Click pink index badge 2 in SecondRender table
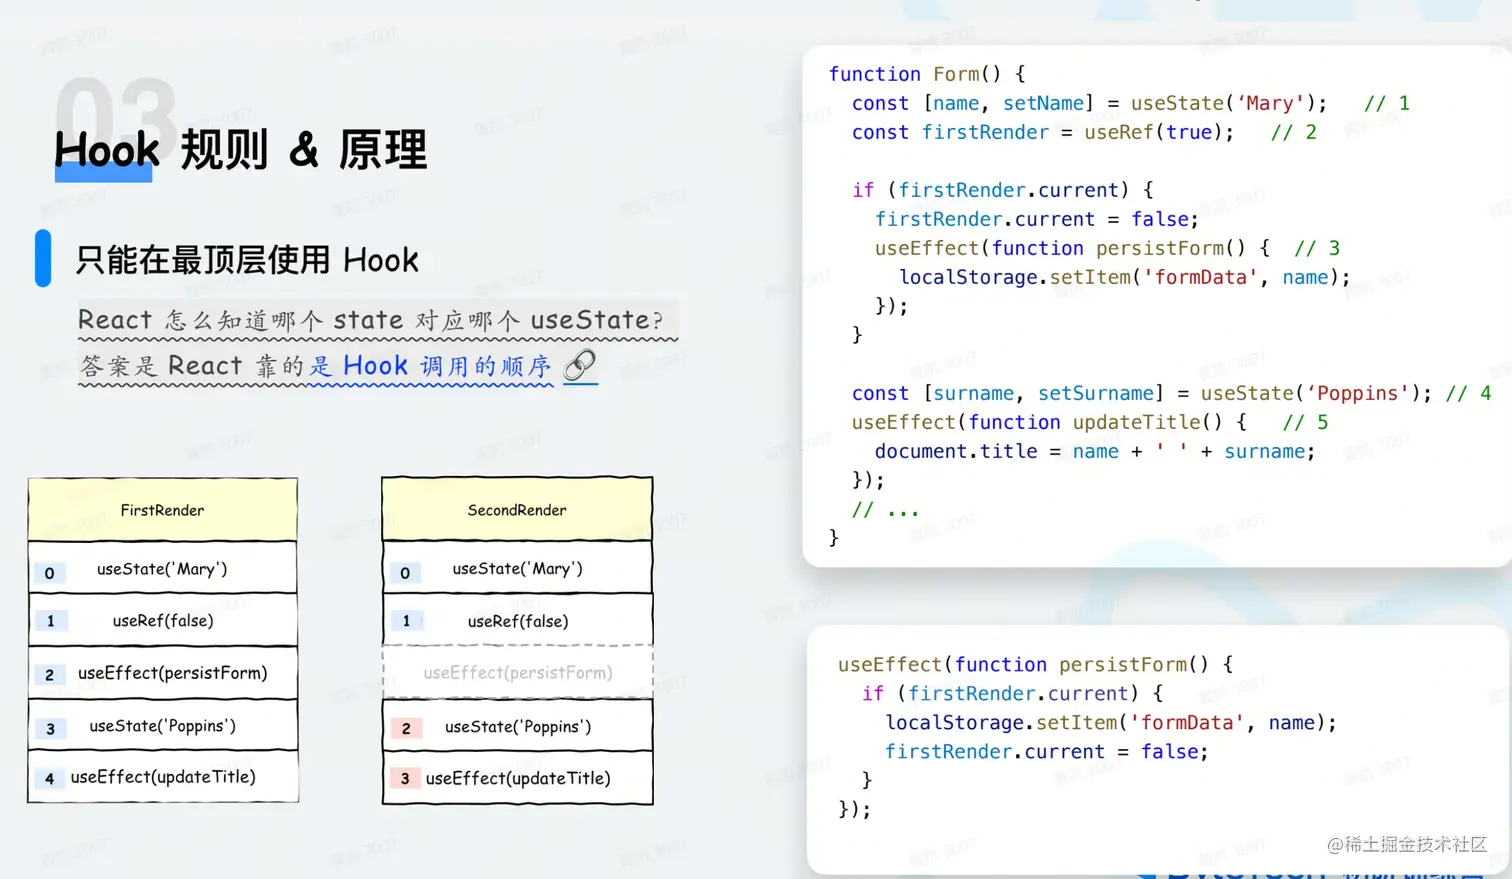 click(405, 728)
